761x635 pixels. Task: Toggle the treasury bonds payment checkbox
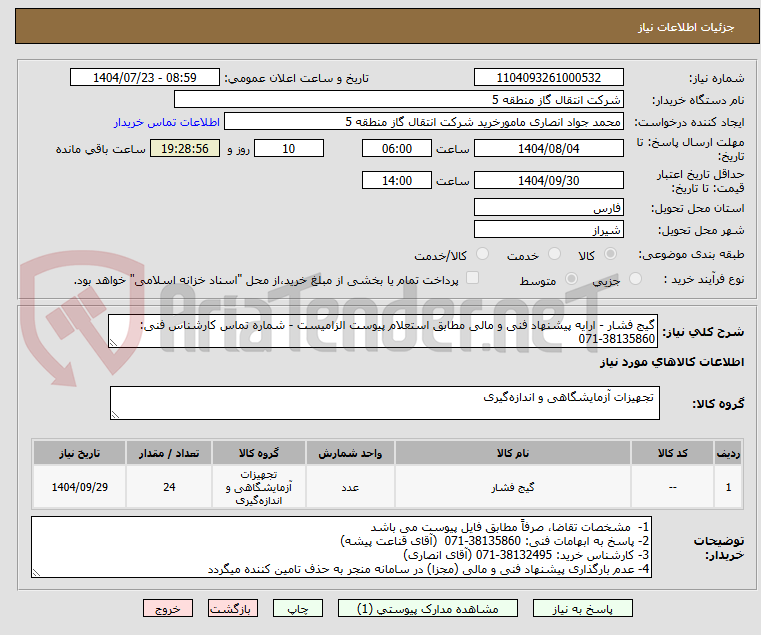coord(472,278)
